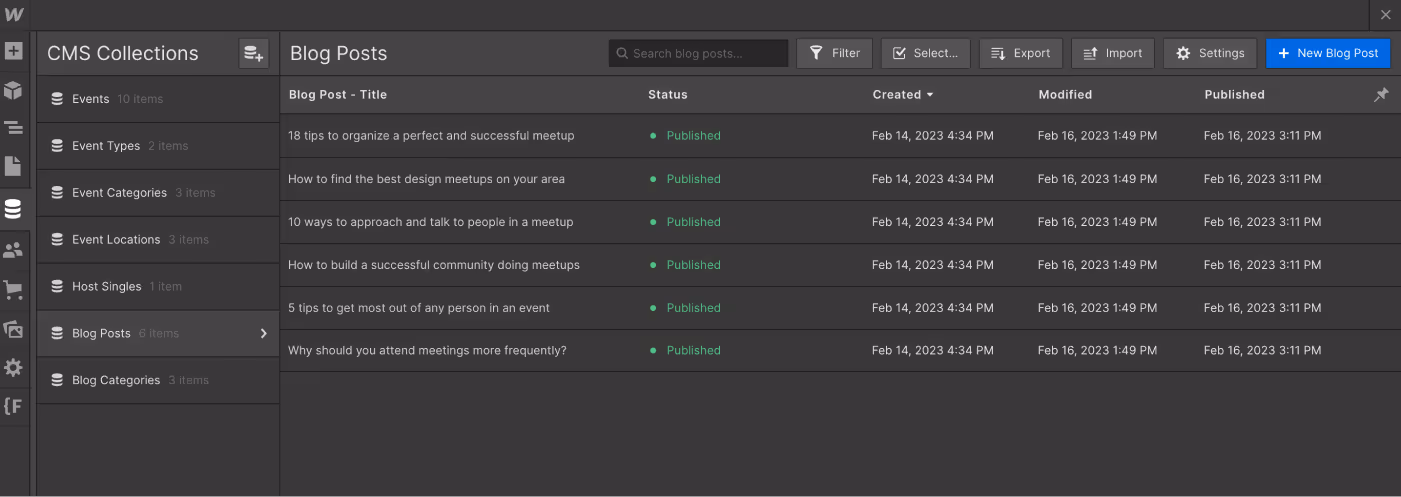This screenshot has height=497, width=1401.
Task: Open the blog post about design meetups
Action: pos(426,179)
